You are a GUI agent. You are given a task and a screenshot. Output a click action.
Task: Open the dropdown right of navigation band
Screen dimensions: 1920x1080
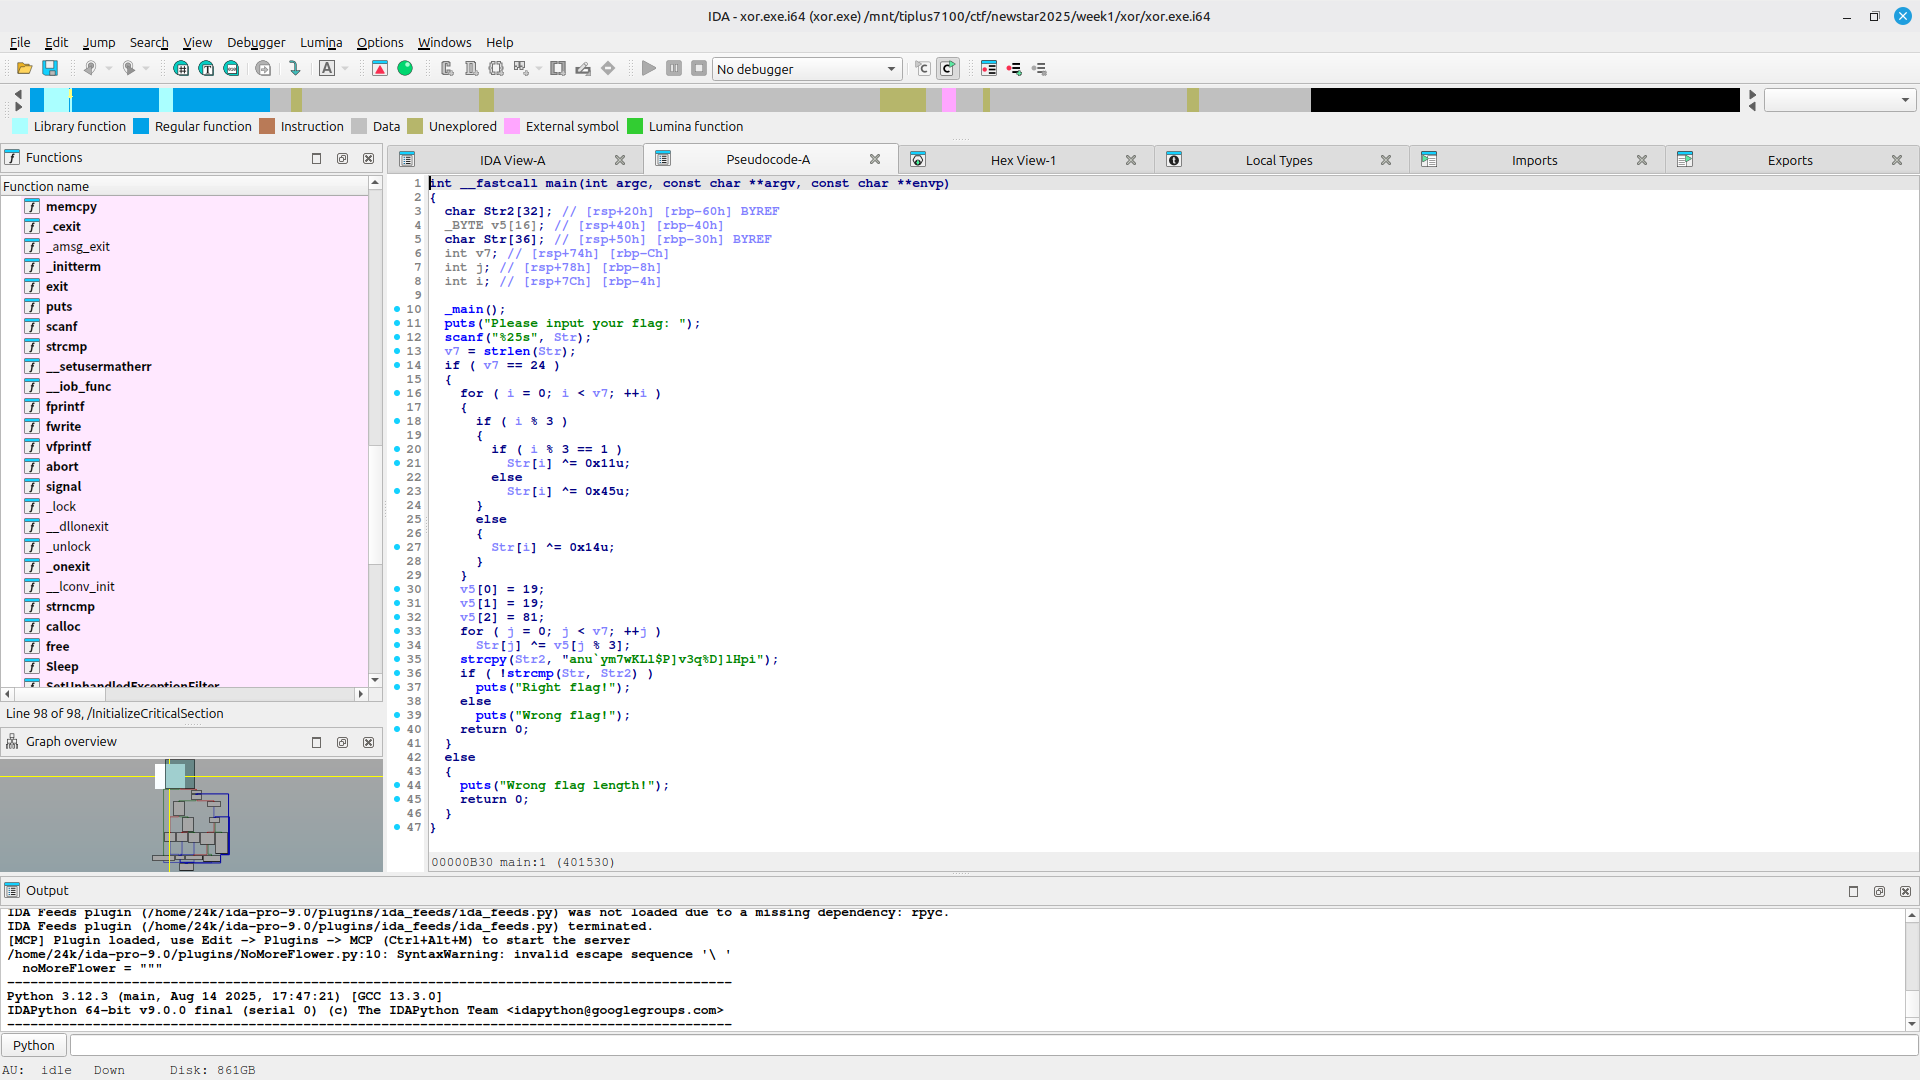[1839, 100]
